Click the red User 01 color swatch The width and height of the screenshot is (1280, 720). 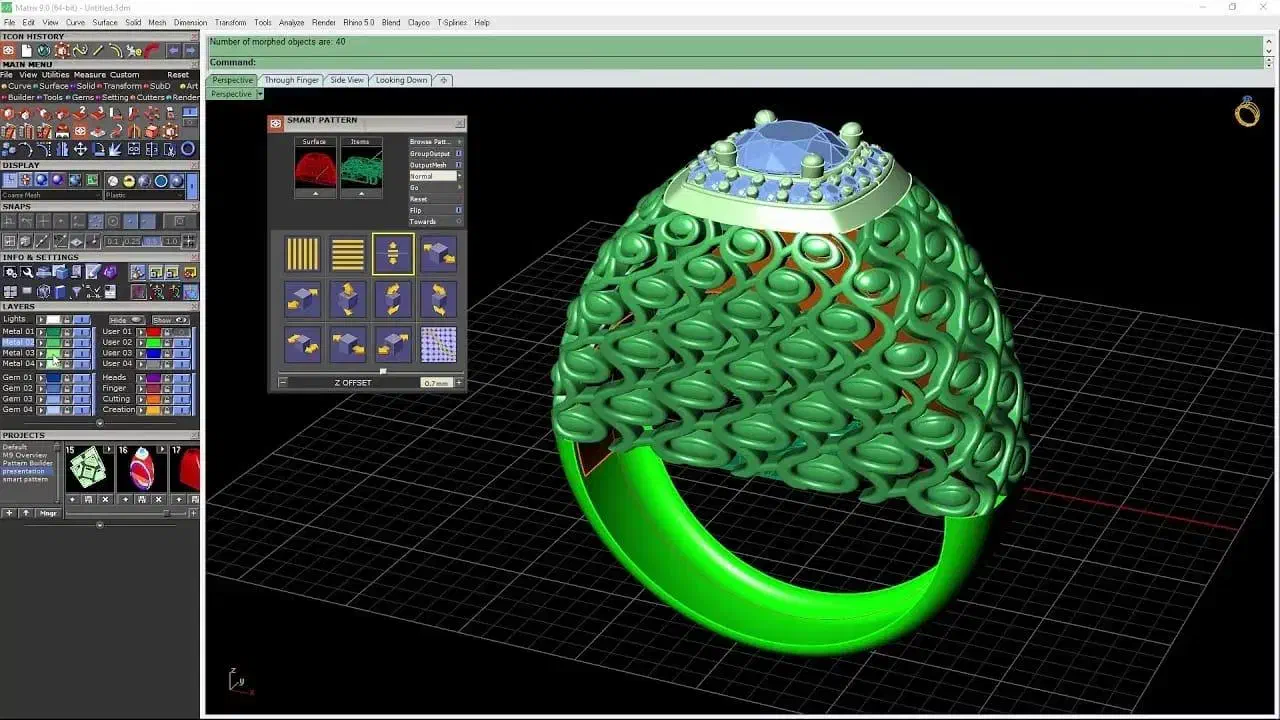[154, 331]
